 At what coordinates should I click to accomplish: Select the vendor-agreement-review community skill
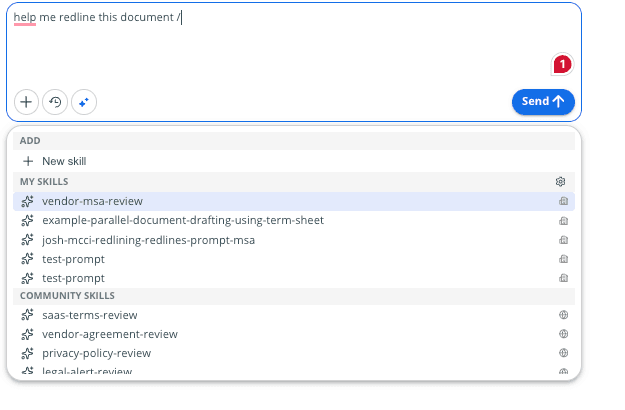pyautogui.click(x=294, y=334)
